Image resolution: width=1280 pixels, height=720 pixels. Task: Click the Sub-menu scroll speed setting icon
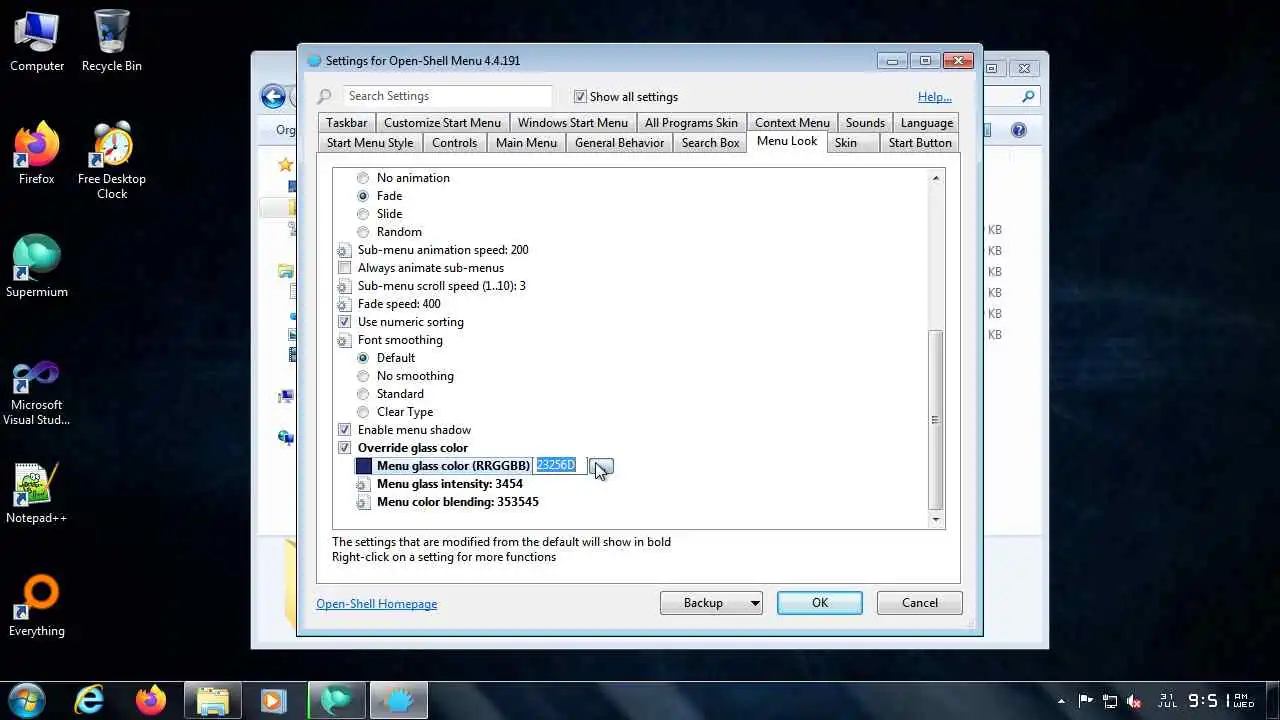coord(344,286)
